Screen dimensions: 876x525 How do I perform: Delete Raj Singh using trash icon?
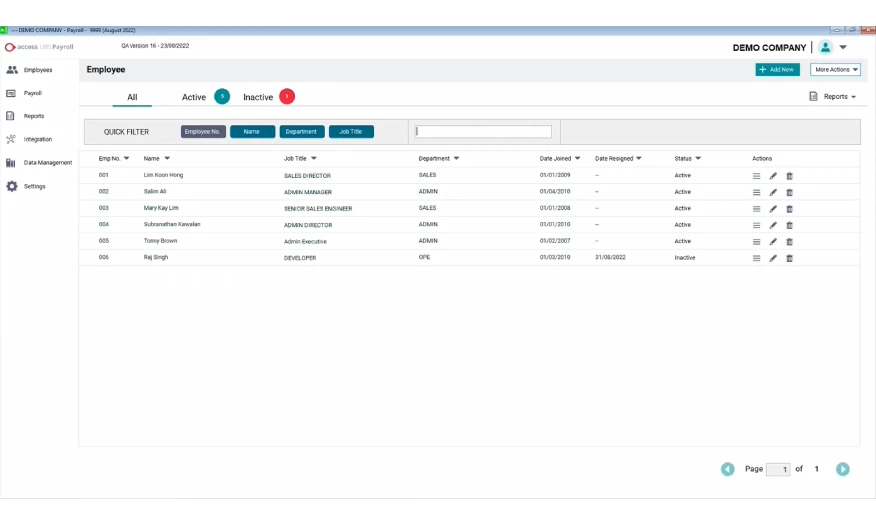(789, 258)
